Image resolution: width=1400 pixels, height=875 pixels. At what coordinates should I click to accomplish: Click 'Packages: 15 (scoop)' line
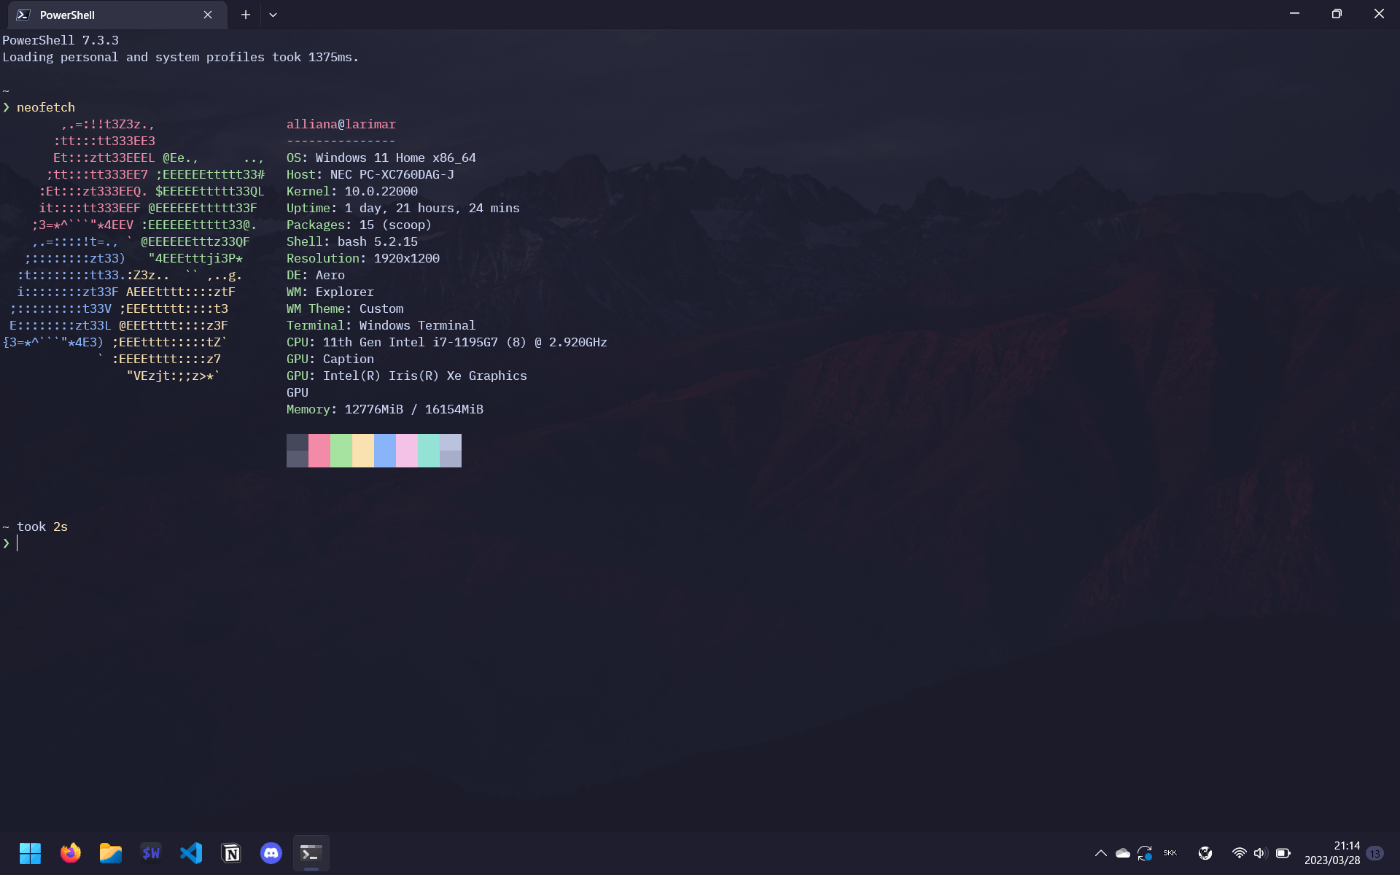[x=359, y=225]
